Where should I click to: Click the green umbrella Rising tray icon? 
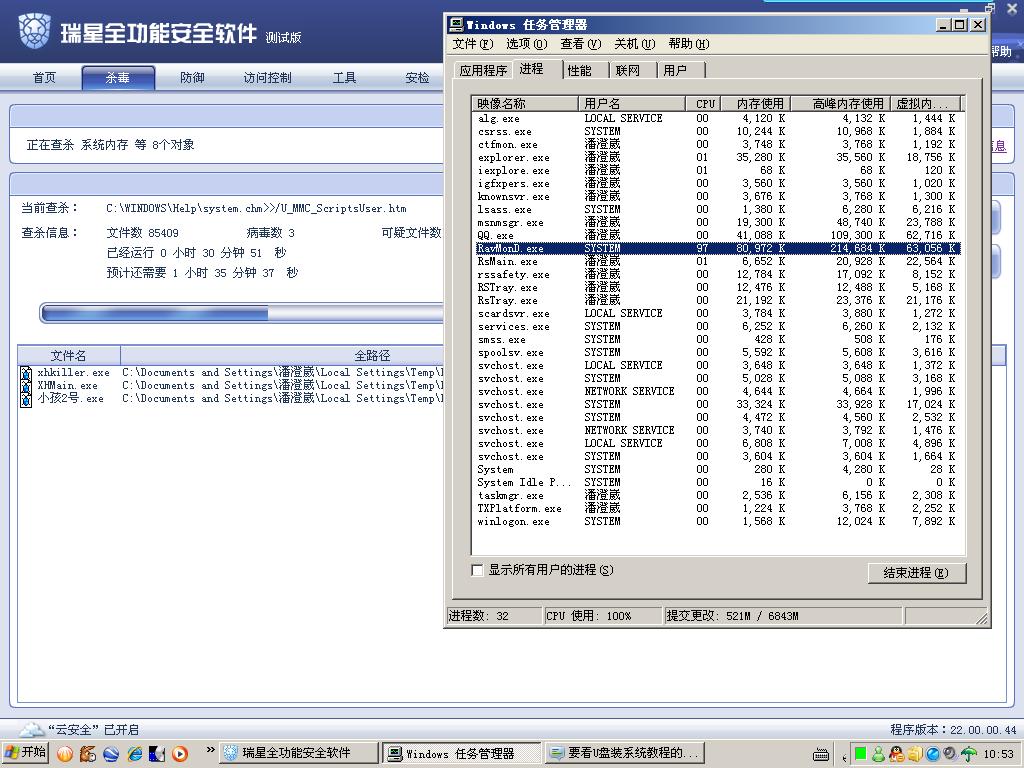coord(968,754)
